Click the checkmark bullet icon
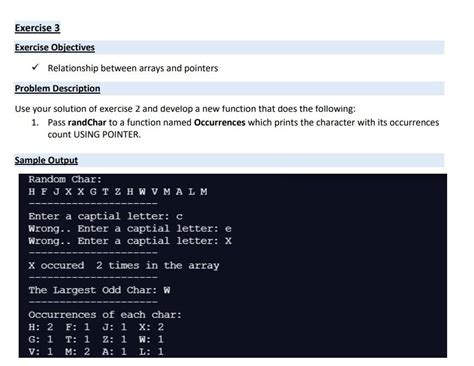Image resolution: width=474 pixels, height=366 pixels. (x=35, y=67)
